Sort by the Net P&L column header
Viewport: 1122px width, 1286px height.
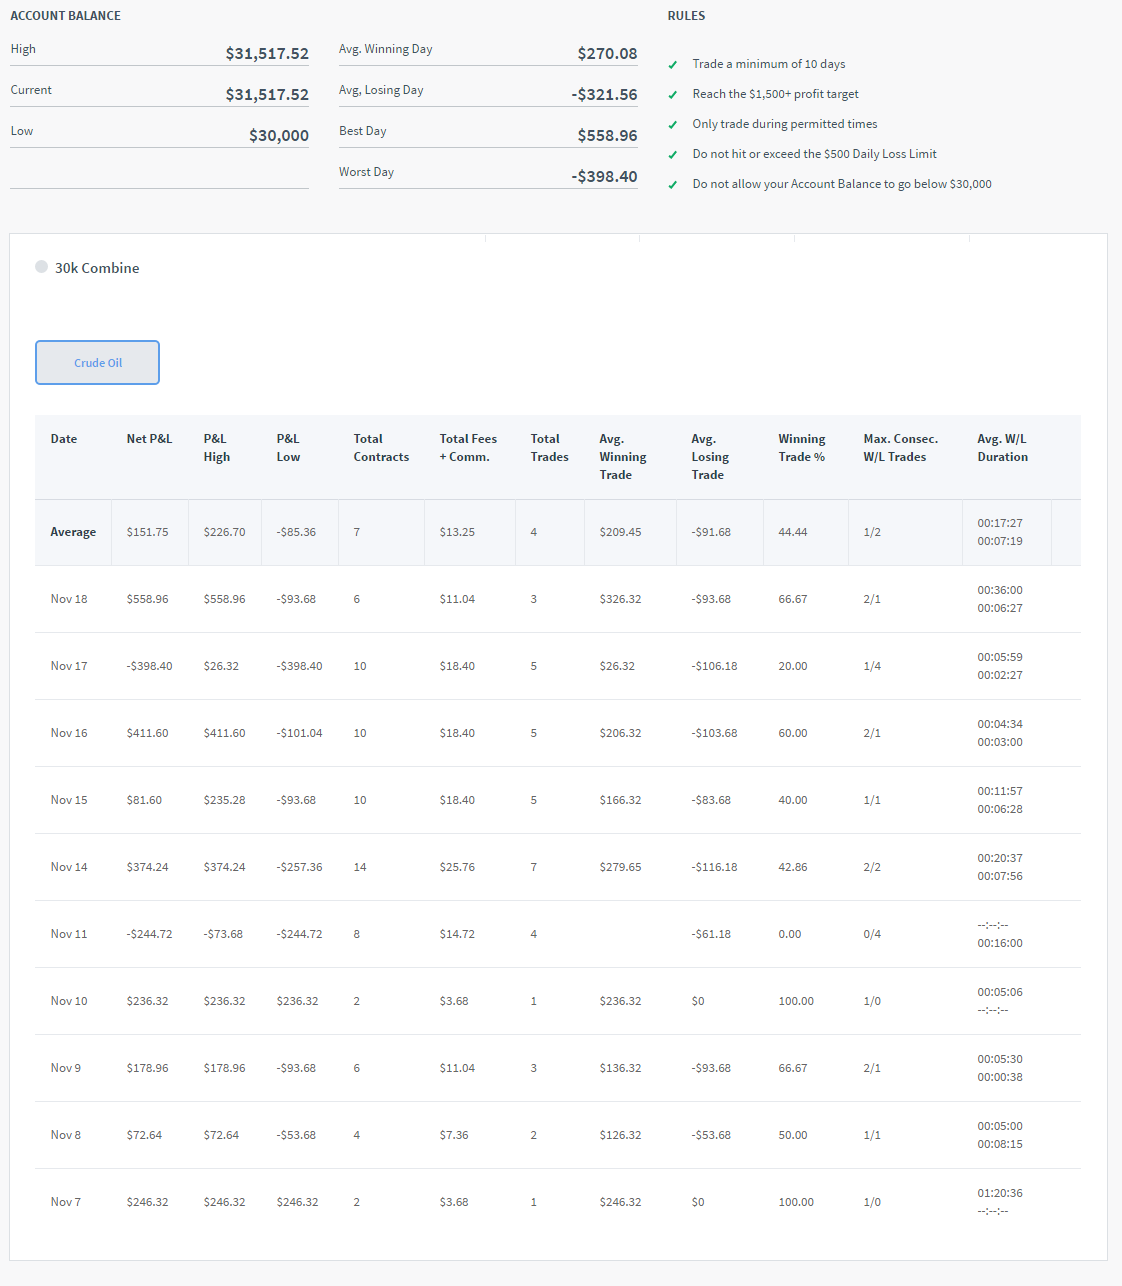[x=149, y=439]
